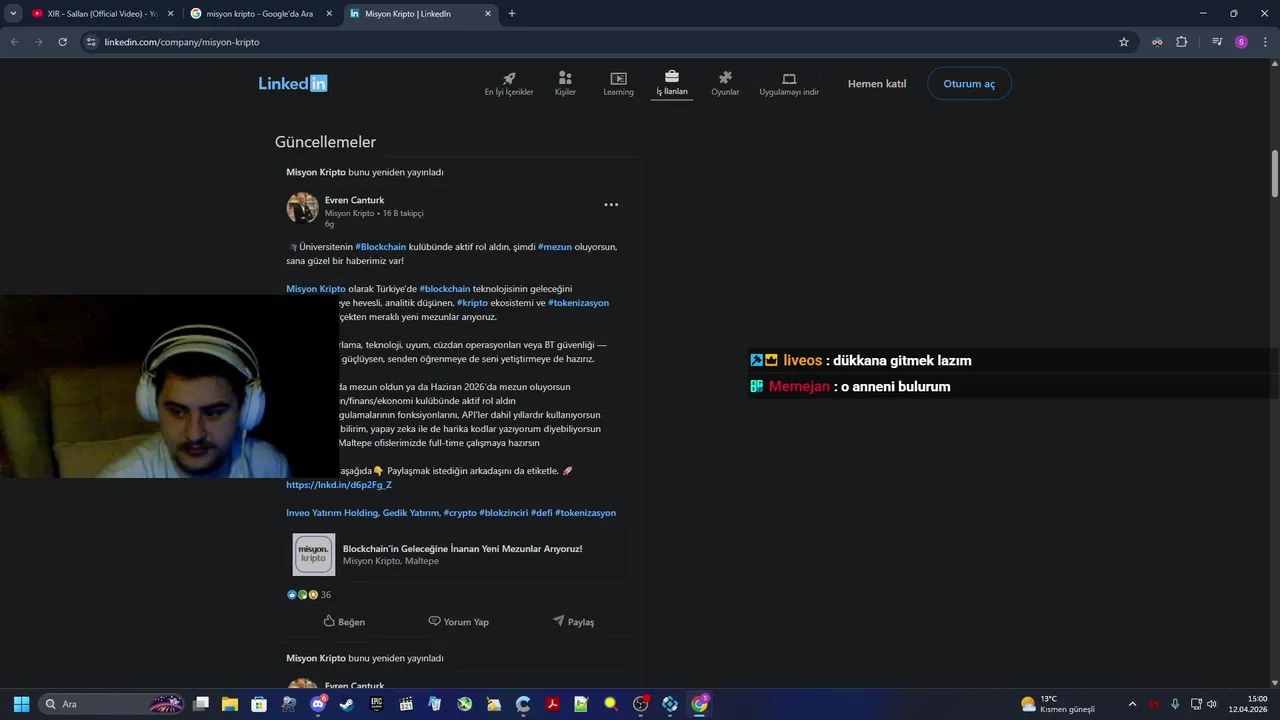Image resolution: width=1280 pixels, height=720 pixels.
Task: Open the Windows Start menu
Action: tap(21, 704)
